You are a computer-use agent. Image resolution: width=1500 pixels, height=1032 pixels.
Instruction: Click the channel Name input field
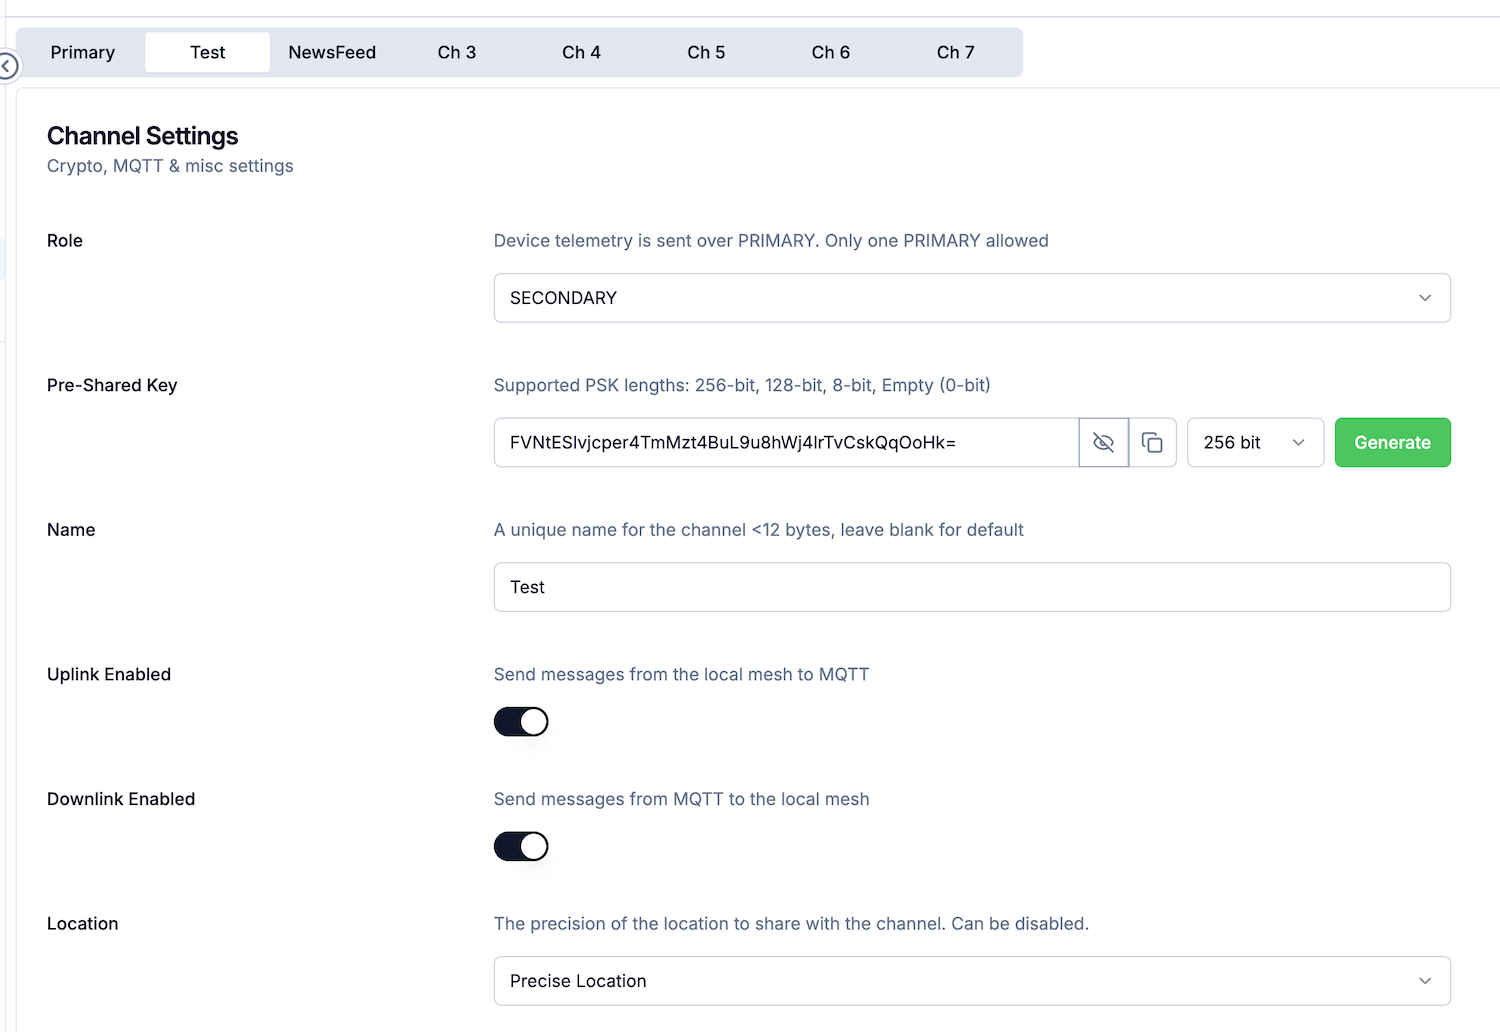971,587
